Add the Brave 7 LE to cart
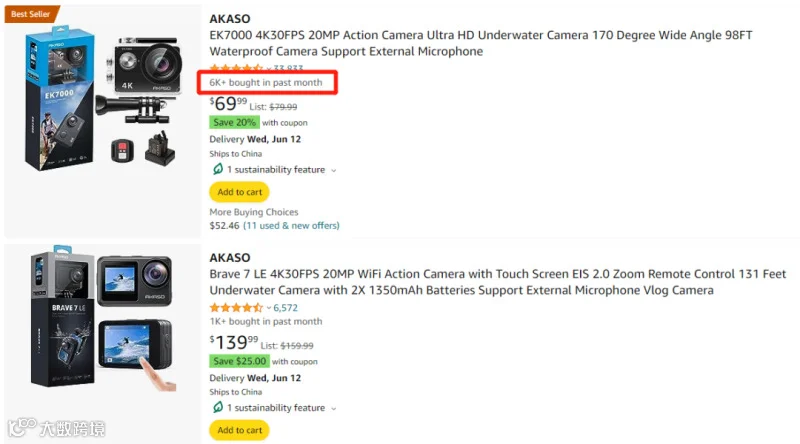Image resolution: width=800 pixels, height=444 pixels. (x=239, y=430)
